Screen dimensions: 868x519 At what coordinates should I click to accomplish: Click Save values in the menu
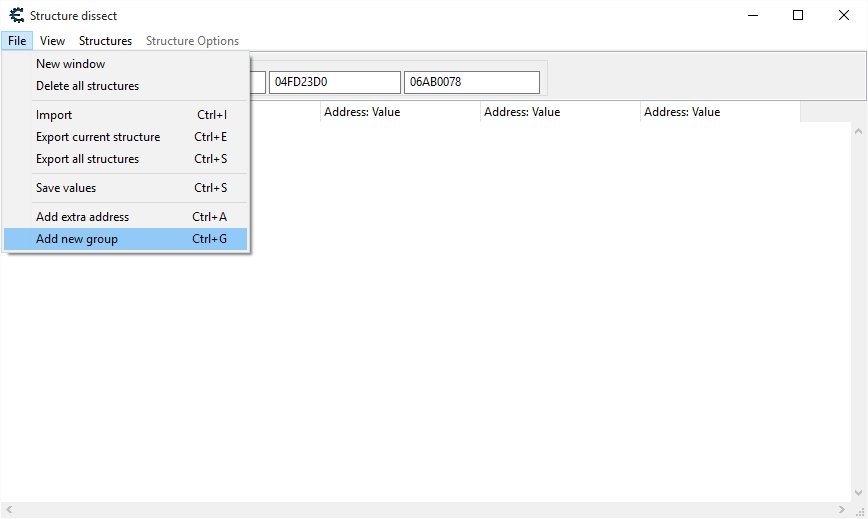click(66, 188)
